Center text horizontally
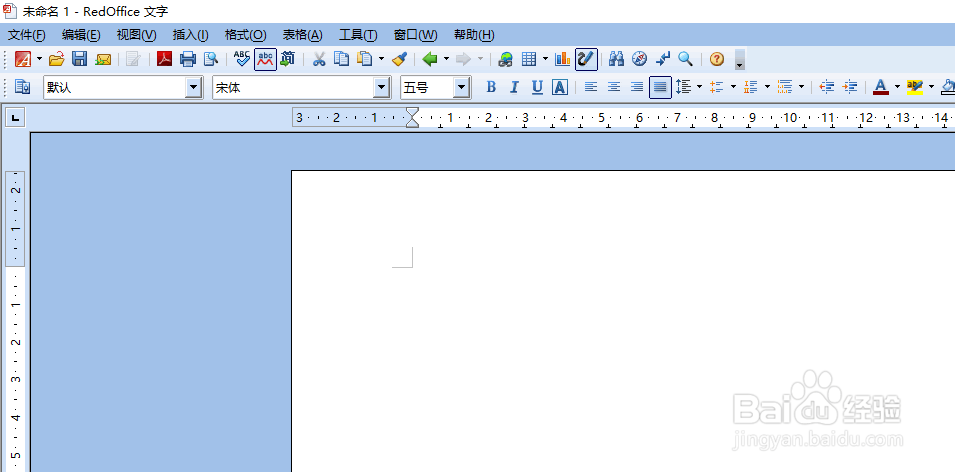The width and height of the screenshot is (955, 472). pyautogui.click(x=614, y=87)
